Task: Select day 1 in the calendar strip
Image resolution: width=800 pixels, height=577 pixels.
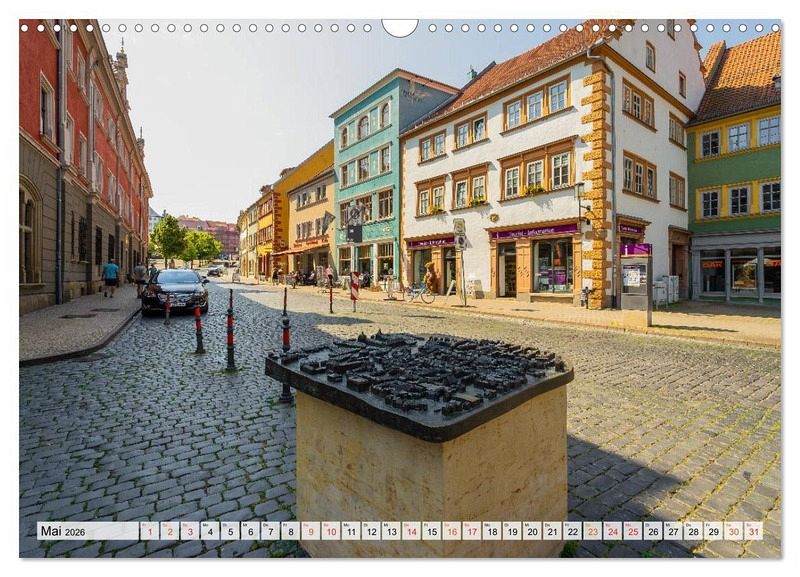Action: coord(149,532)
